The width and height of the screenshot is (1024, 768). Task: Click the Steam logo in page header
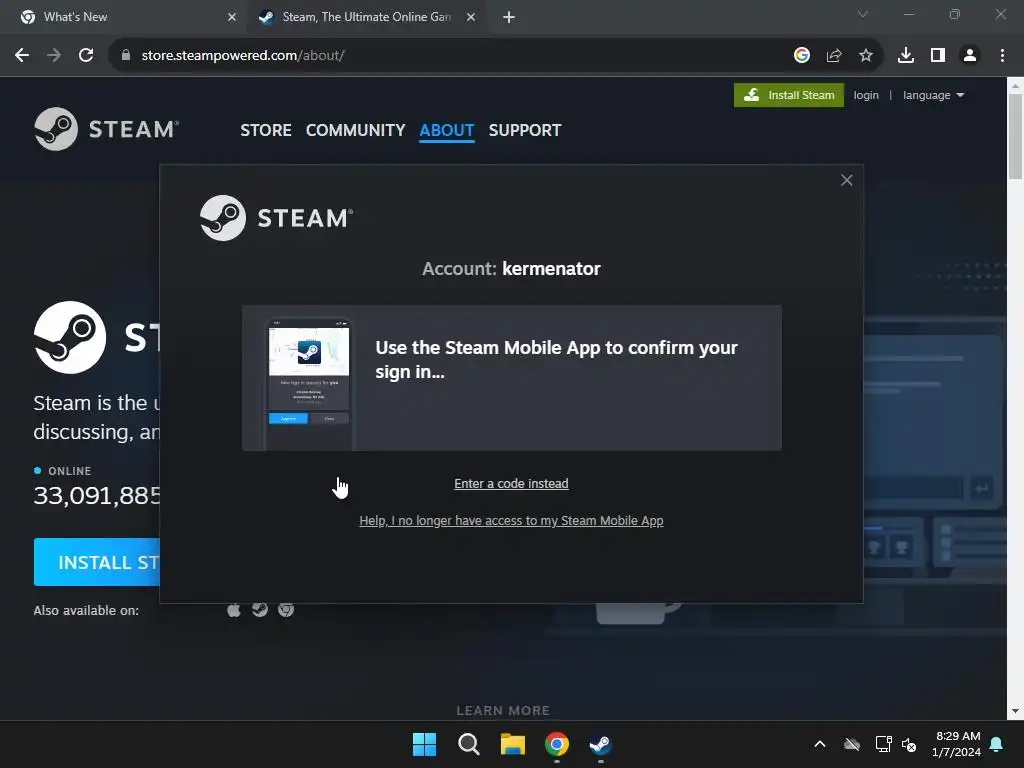[106, 129]
